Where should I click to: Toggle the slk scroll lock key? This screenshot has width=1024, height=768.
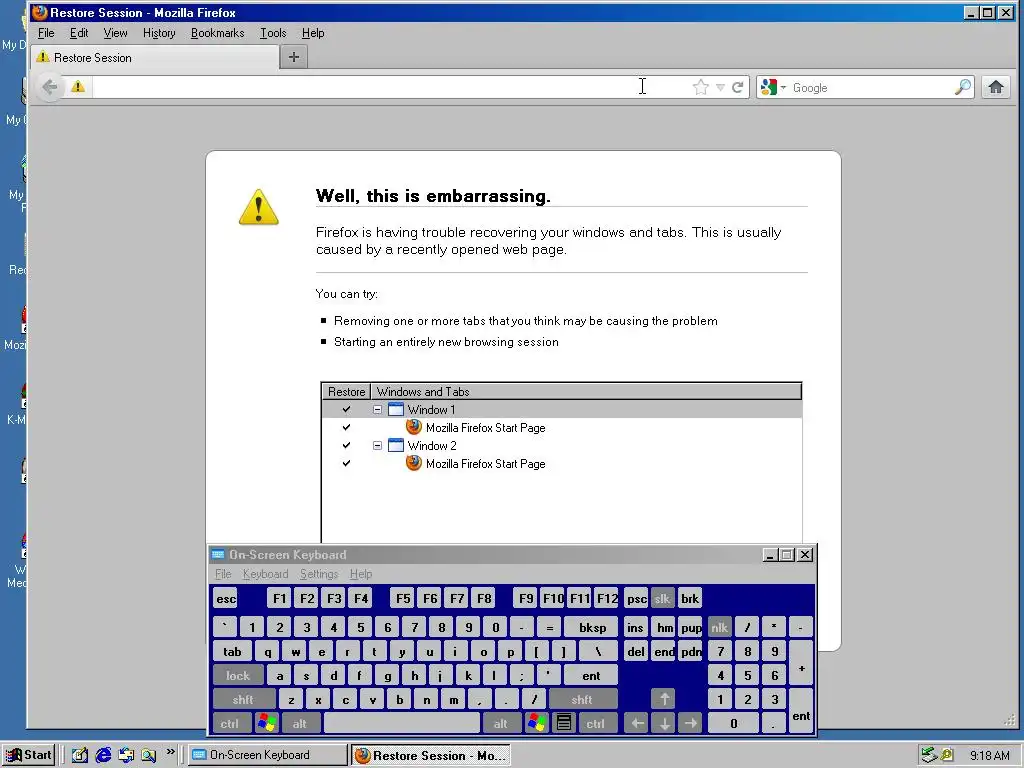[662, 598]
